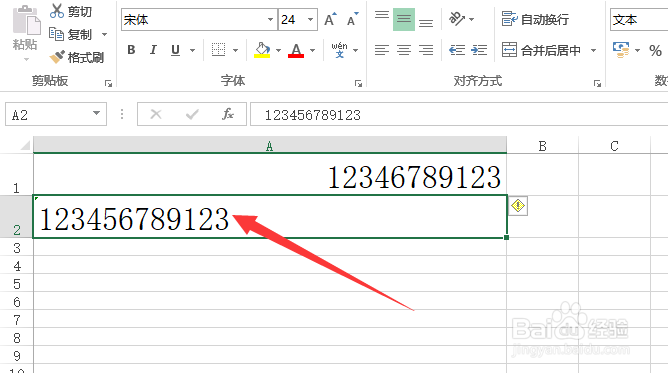Toggle Wrap Text (自动换行)
This screenshot has height=373, width=668.
coord(535,19)
